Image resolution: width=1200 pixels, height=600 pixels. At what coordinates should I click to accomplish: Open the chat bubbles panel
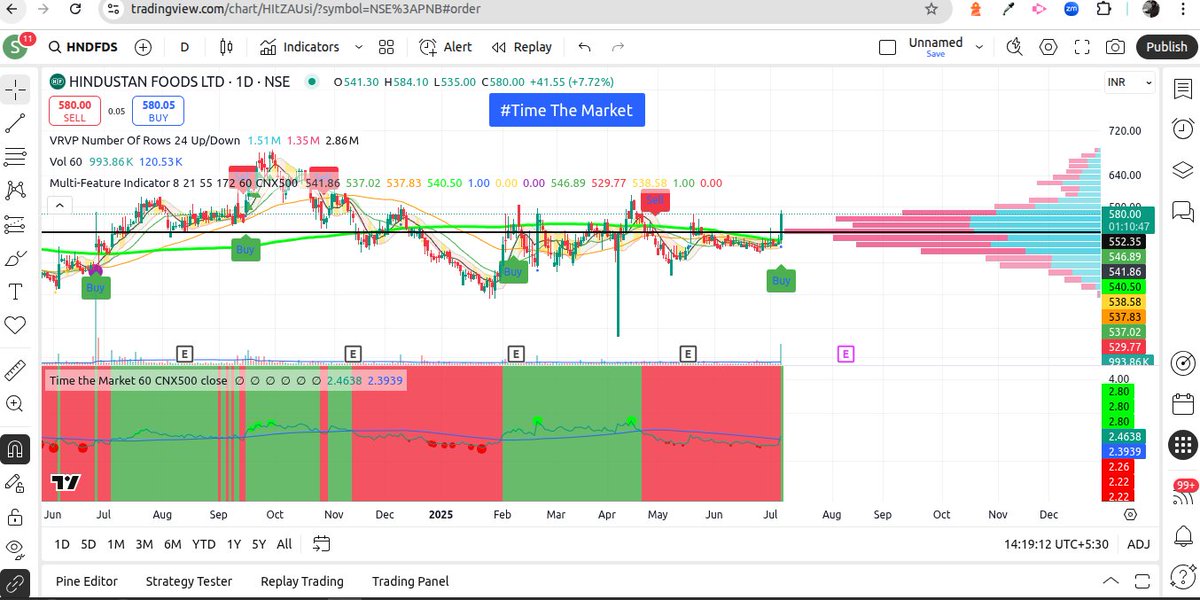1181,210
